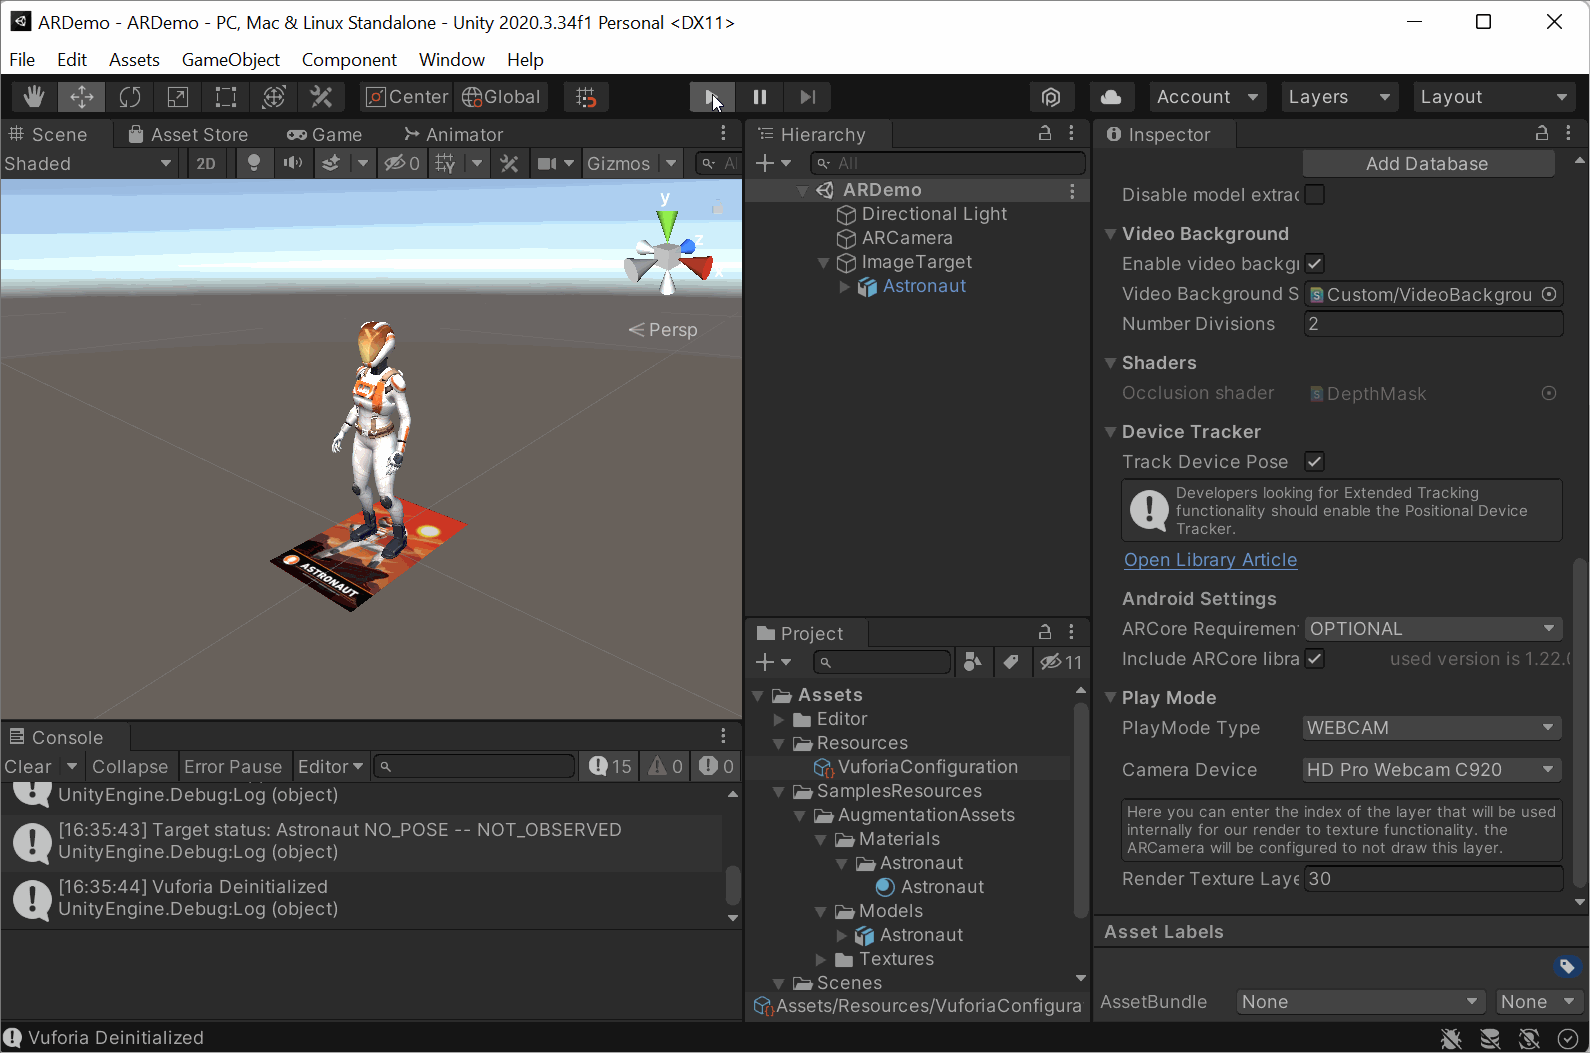Toggle the Global handle rotation button
1590x1053 pixels.
(x=502, y=97)
